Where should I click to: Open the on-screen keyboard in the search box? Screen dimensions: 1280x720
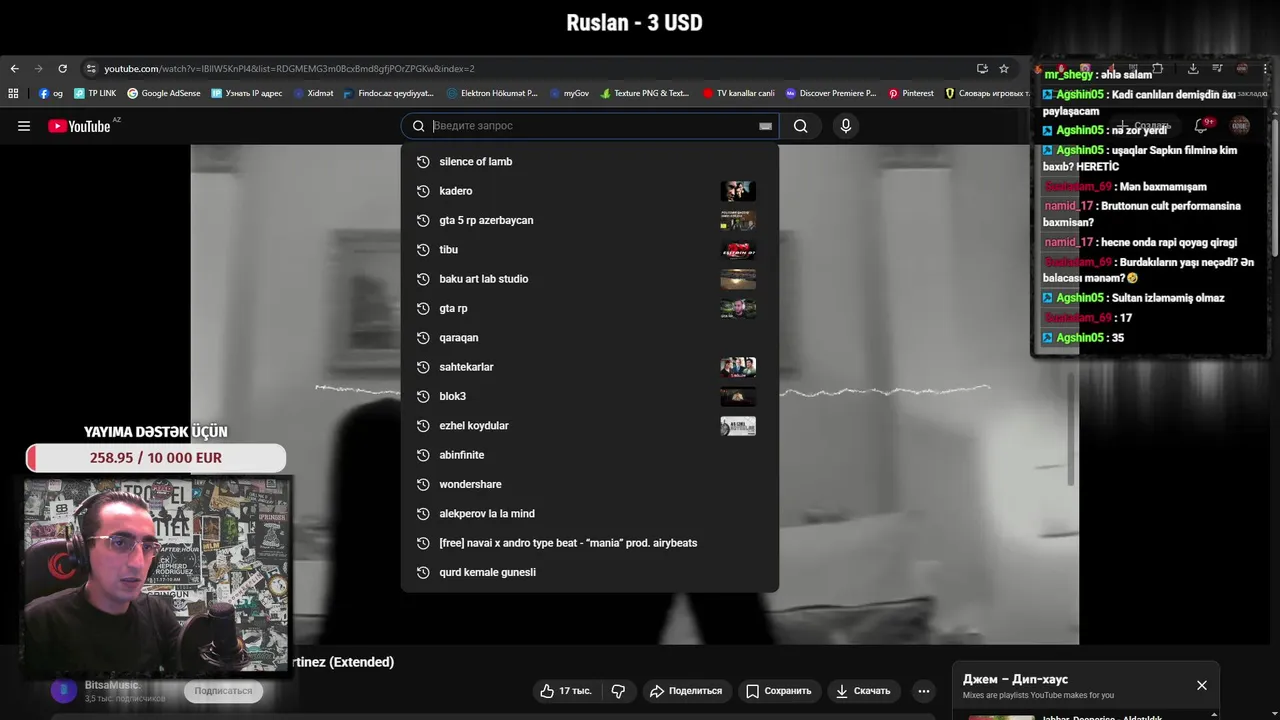point(765,126)
